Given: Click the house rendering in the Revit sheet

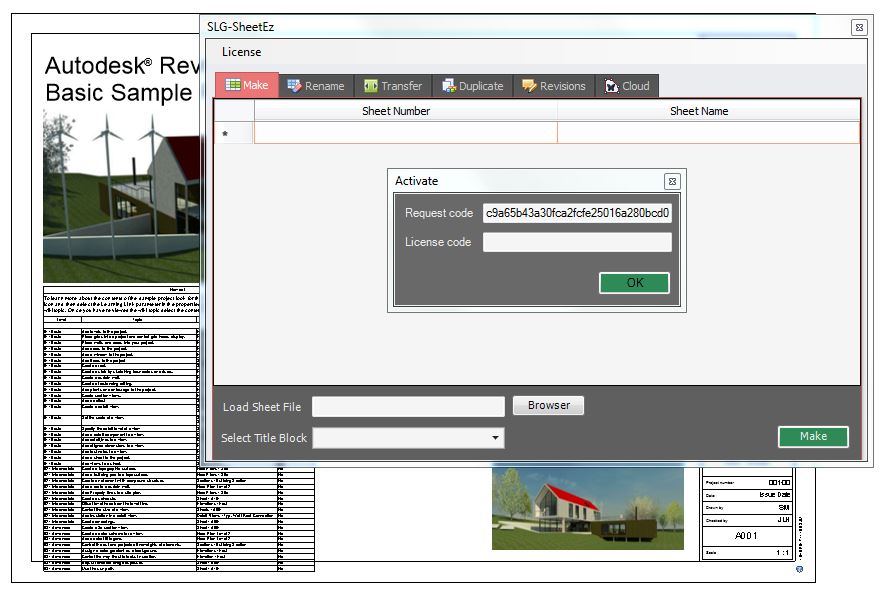Looking at the screenshot, I should (588, 509).
